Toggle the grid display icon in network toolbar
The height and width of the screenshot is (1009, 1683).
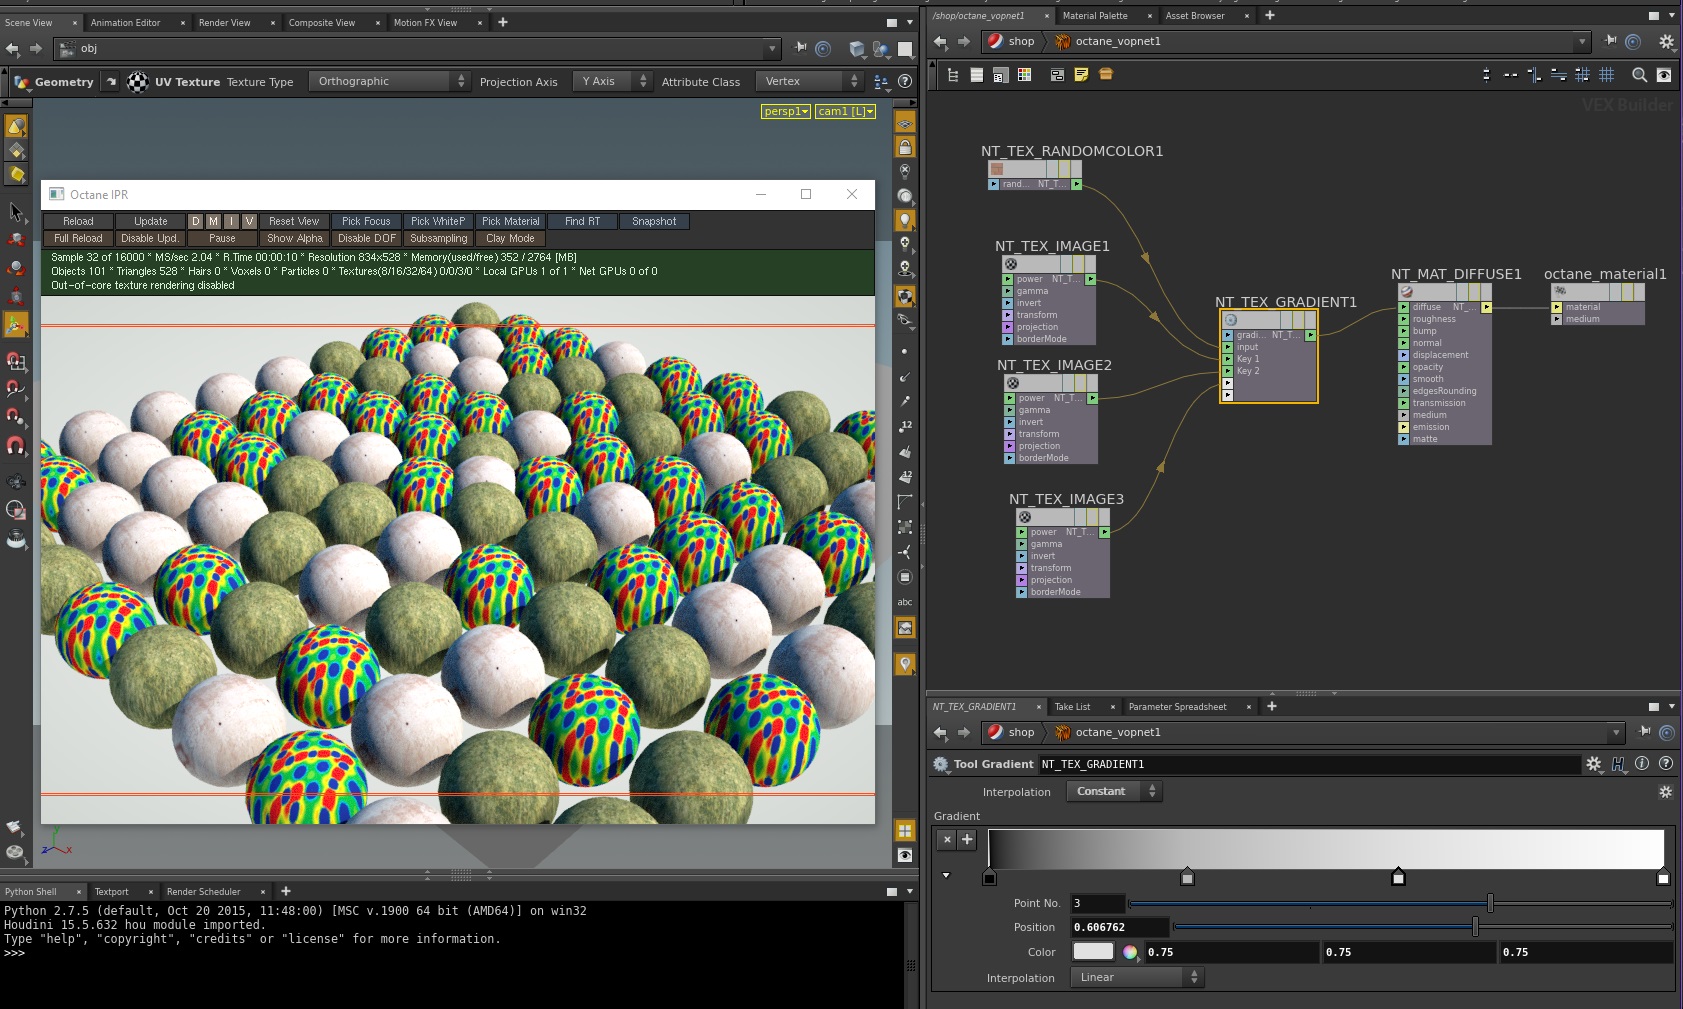1607,75
